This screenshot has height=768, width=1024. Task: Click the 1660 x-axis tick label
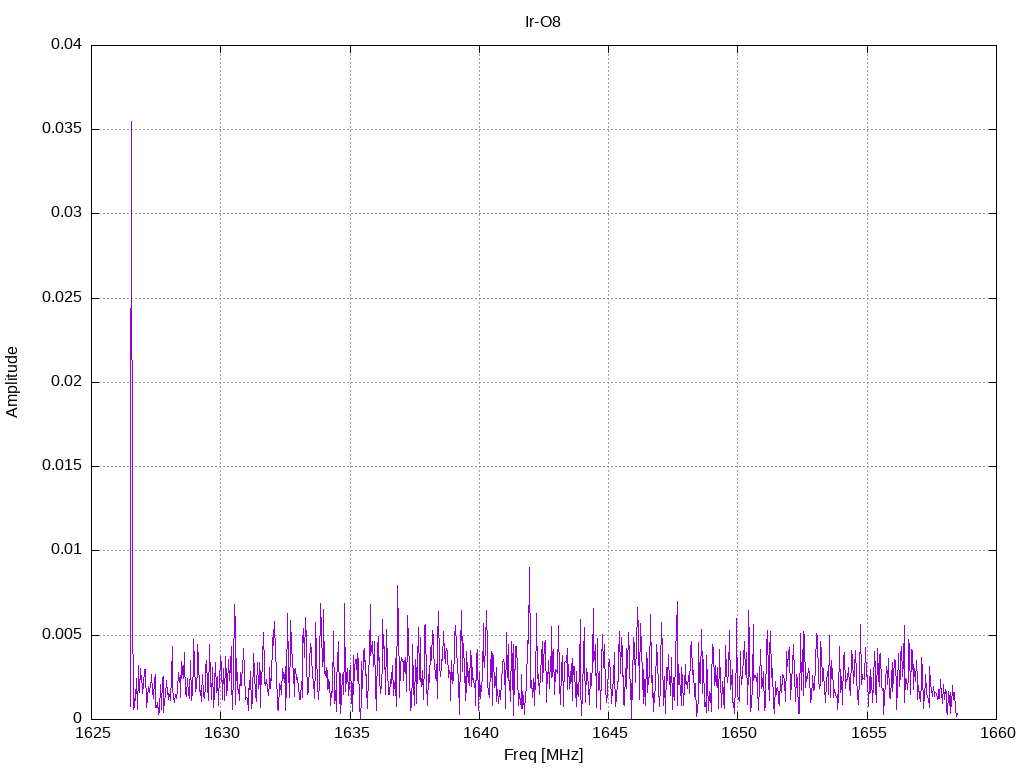[x=996, y=733]
